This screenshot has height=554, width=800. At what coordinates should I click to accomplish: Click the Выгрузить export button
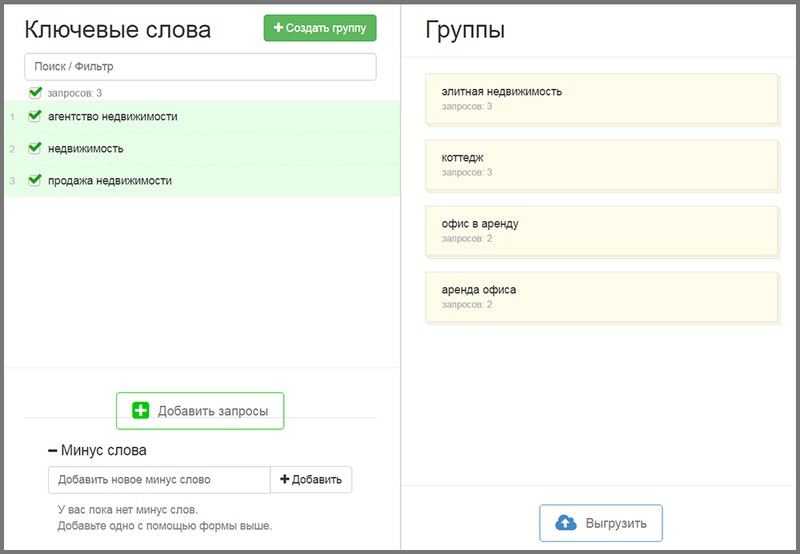pos(601,523)
